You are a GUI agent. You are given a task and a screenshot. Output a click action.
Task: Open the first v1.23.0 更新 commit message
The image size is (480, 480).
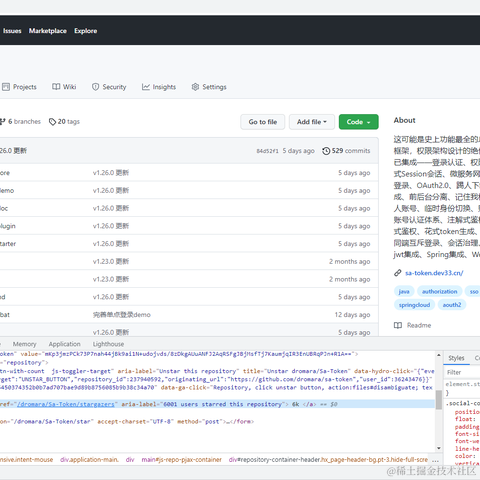coord(111,262)
